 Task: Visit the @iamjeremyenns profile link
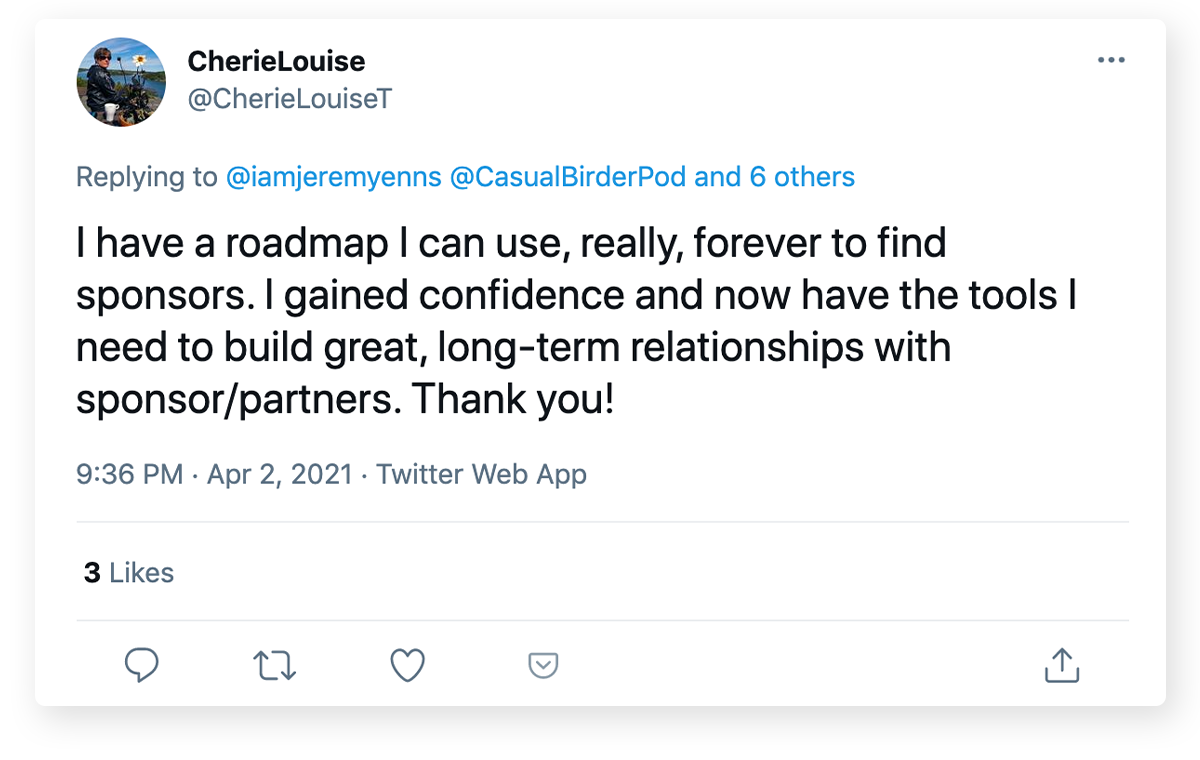(x=334, y=178)
